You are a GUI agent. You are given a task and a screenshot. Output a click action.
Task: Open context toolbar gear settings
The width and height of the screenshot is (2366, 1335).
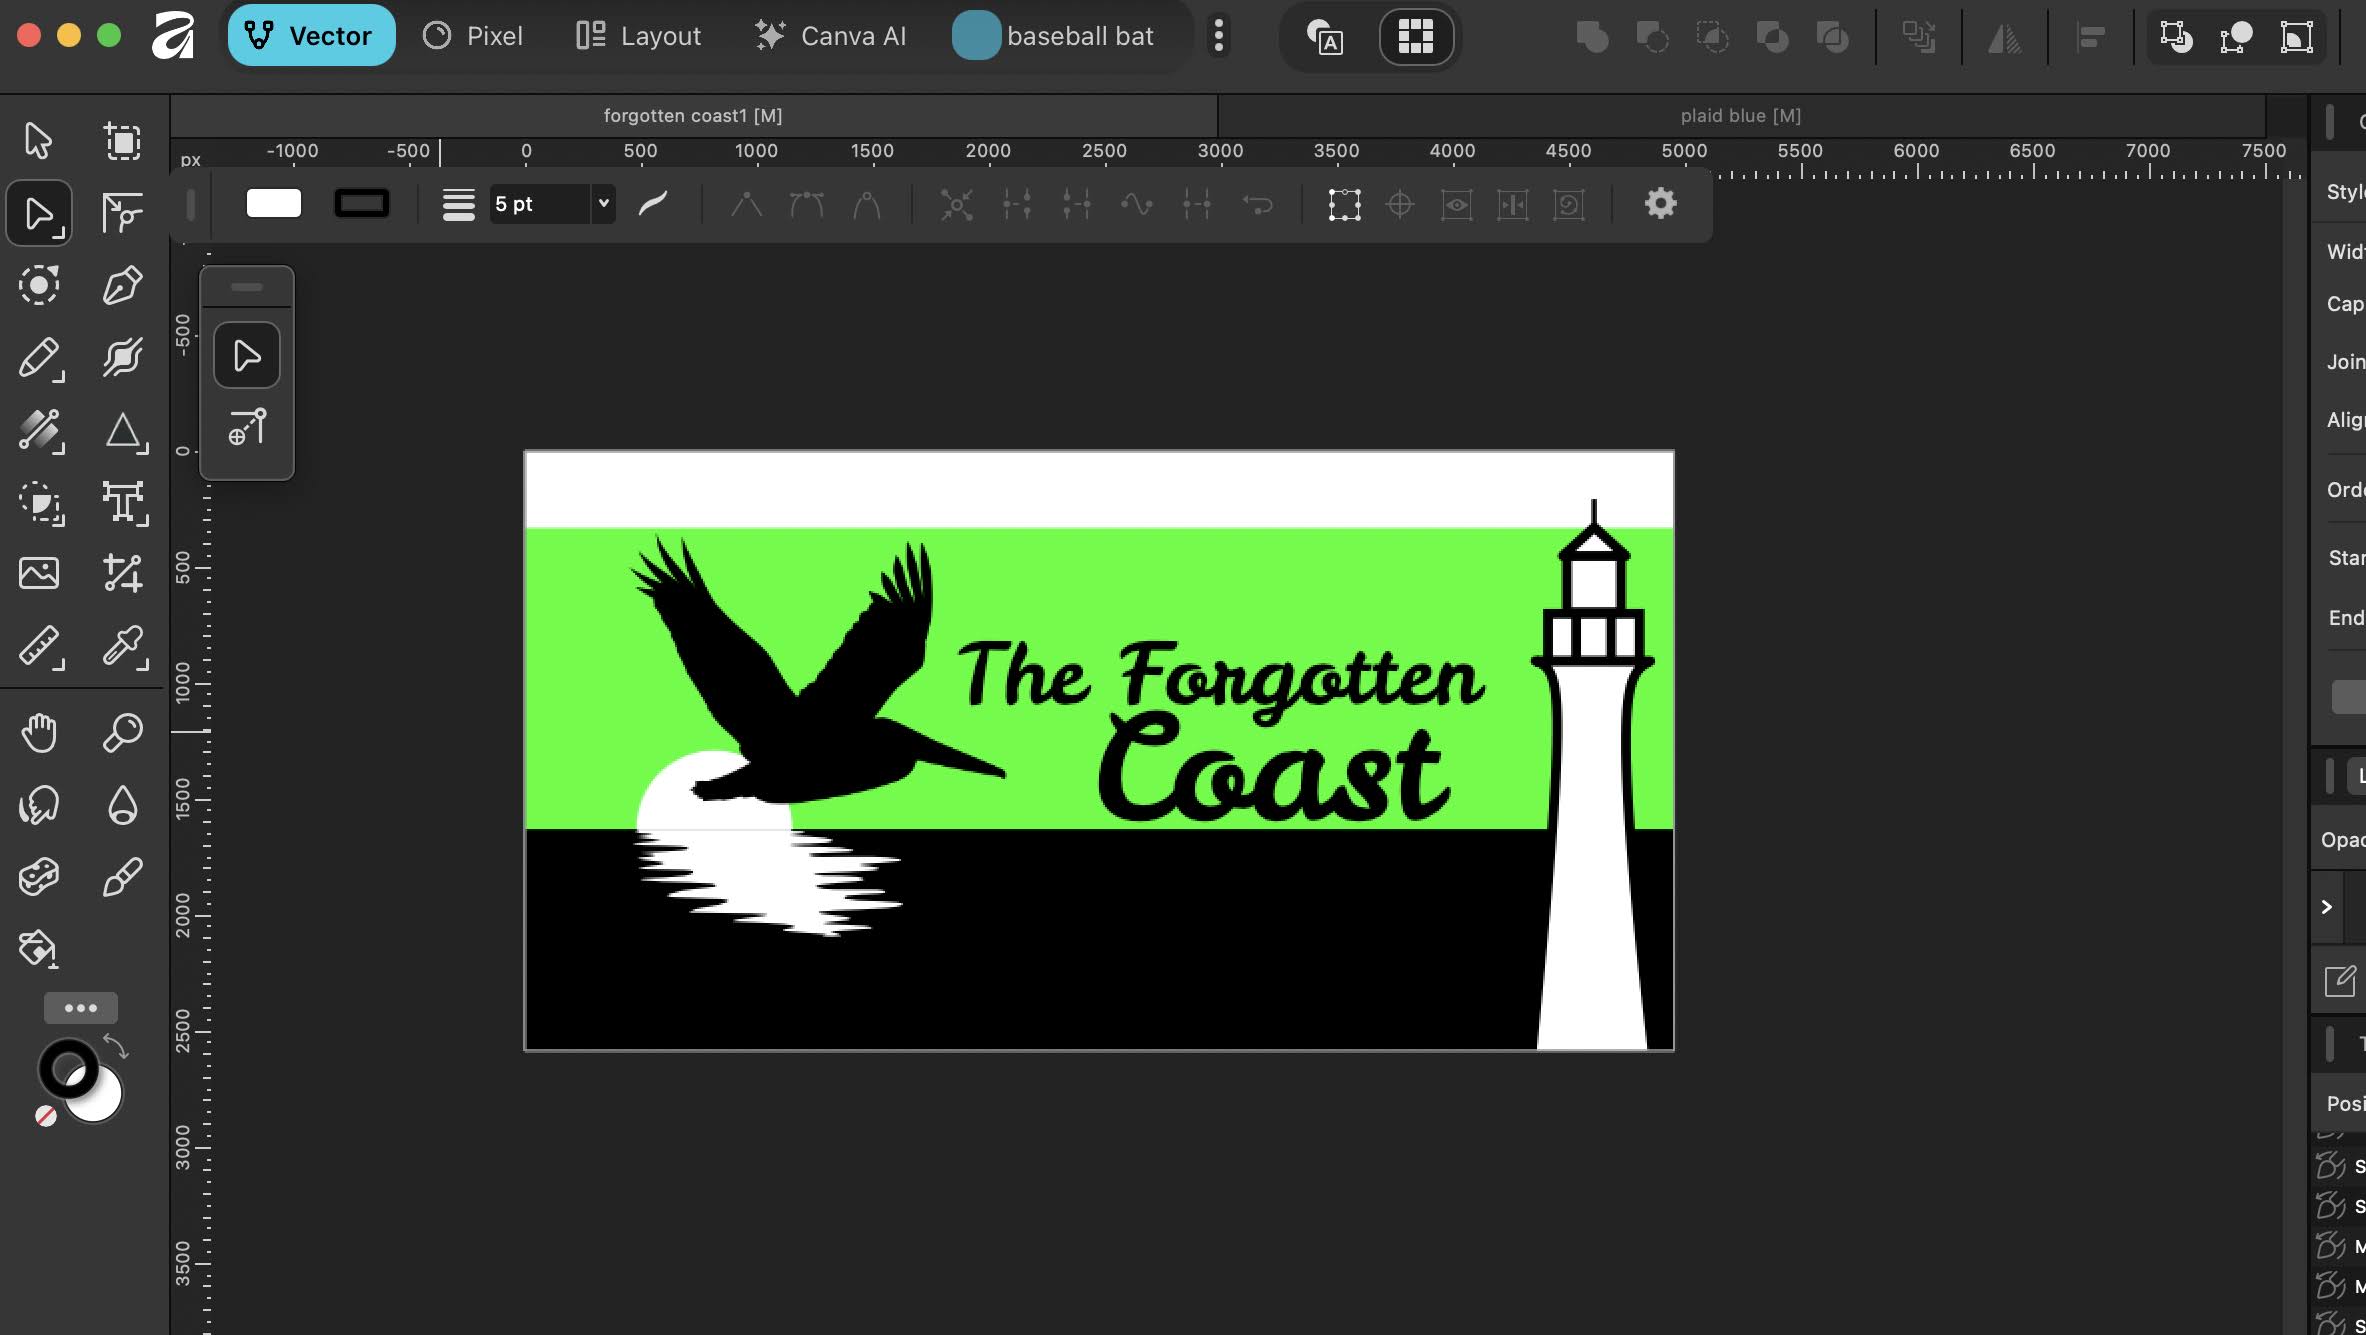1660,204
